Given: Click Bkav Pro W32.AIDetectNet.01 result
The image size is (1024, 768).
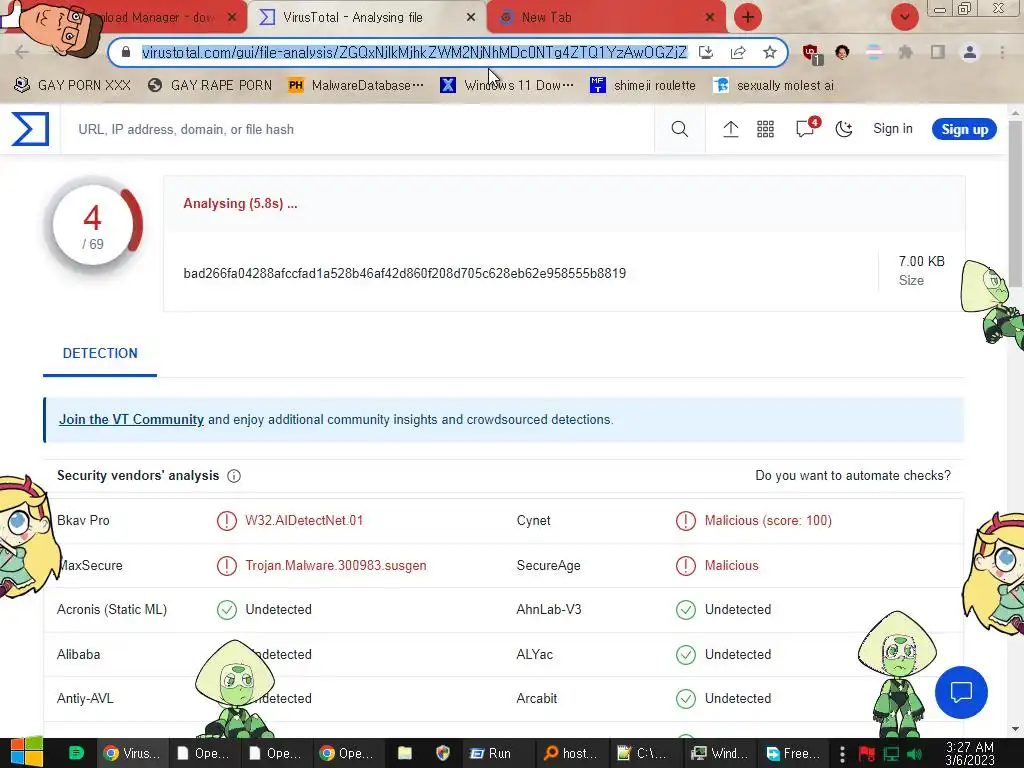Looking at the screenshot, I should click(x=304, y=520).
